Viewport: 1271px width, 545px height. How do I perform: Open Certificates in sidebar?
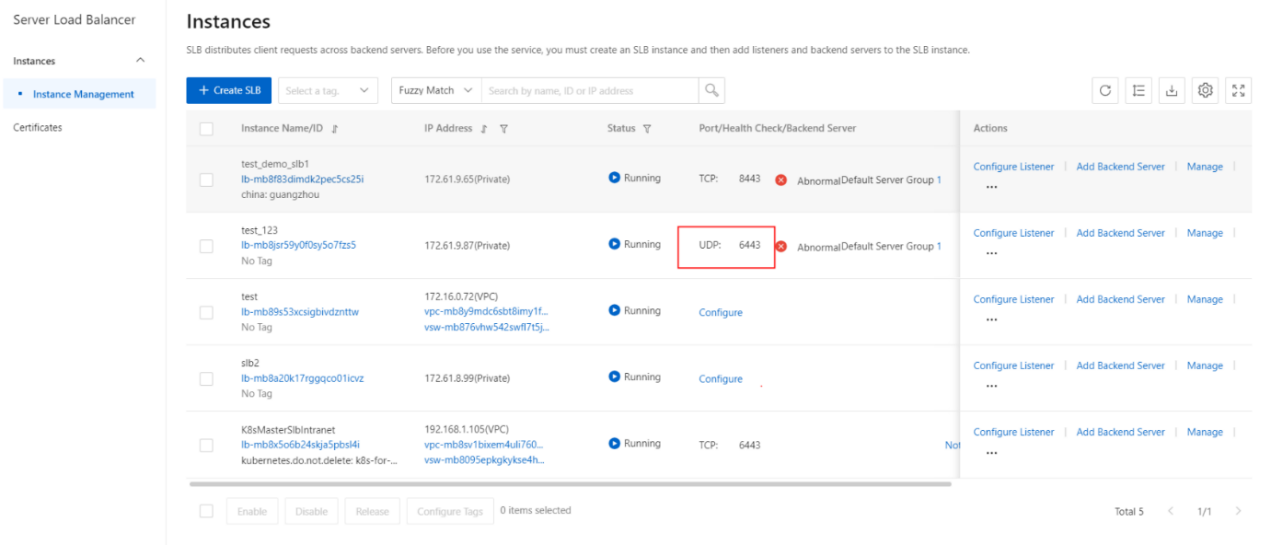point(37,127)
